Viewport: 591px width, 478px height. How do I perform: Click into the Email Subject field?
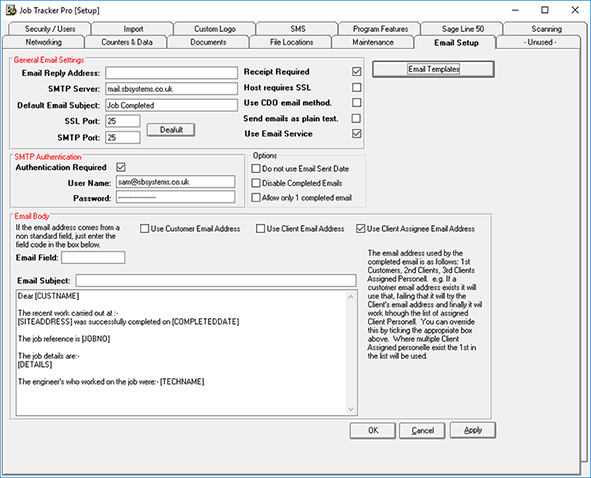(216, 280)
